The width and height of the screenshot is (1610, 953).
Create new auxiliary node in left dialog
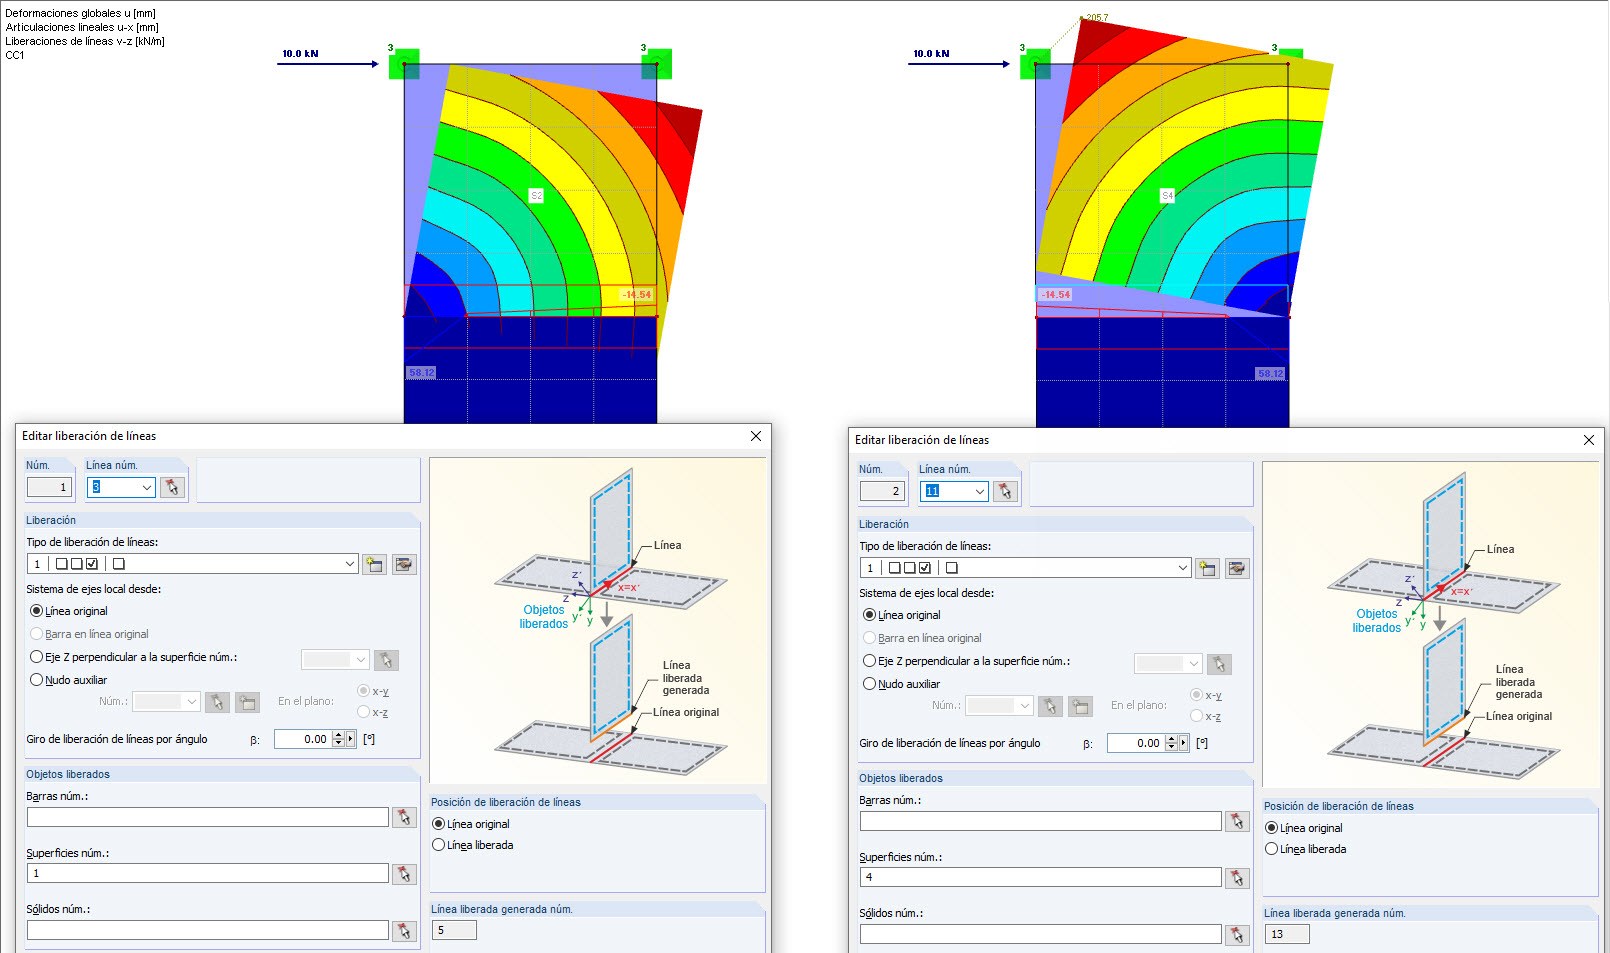coord(247,702)
